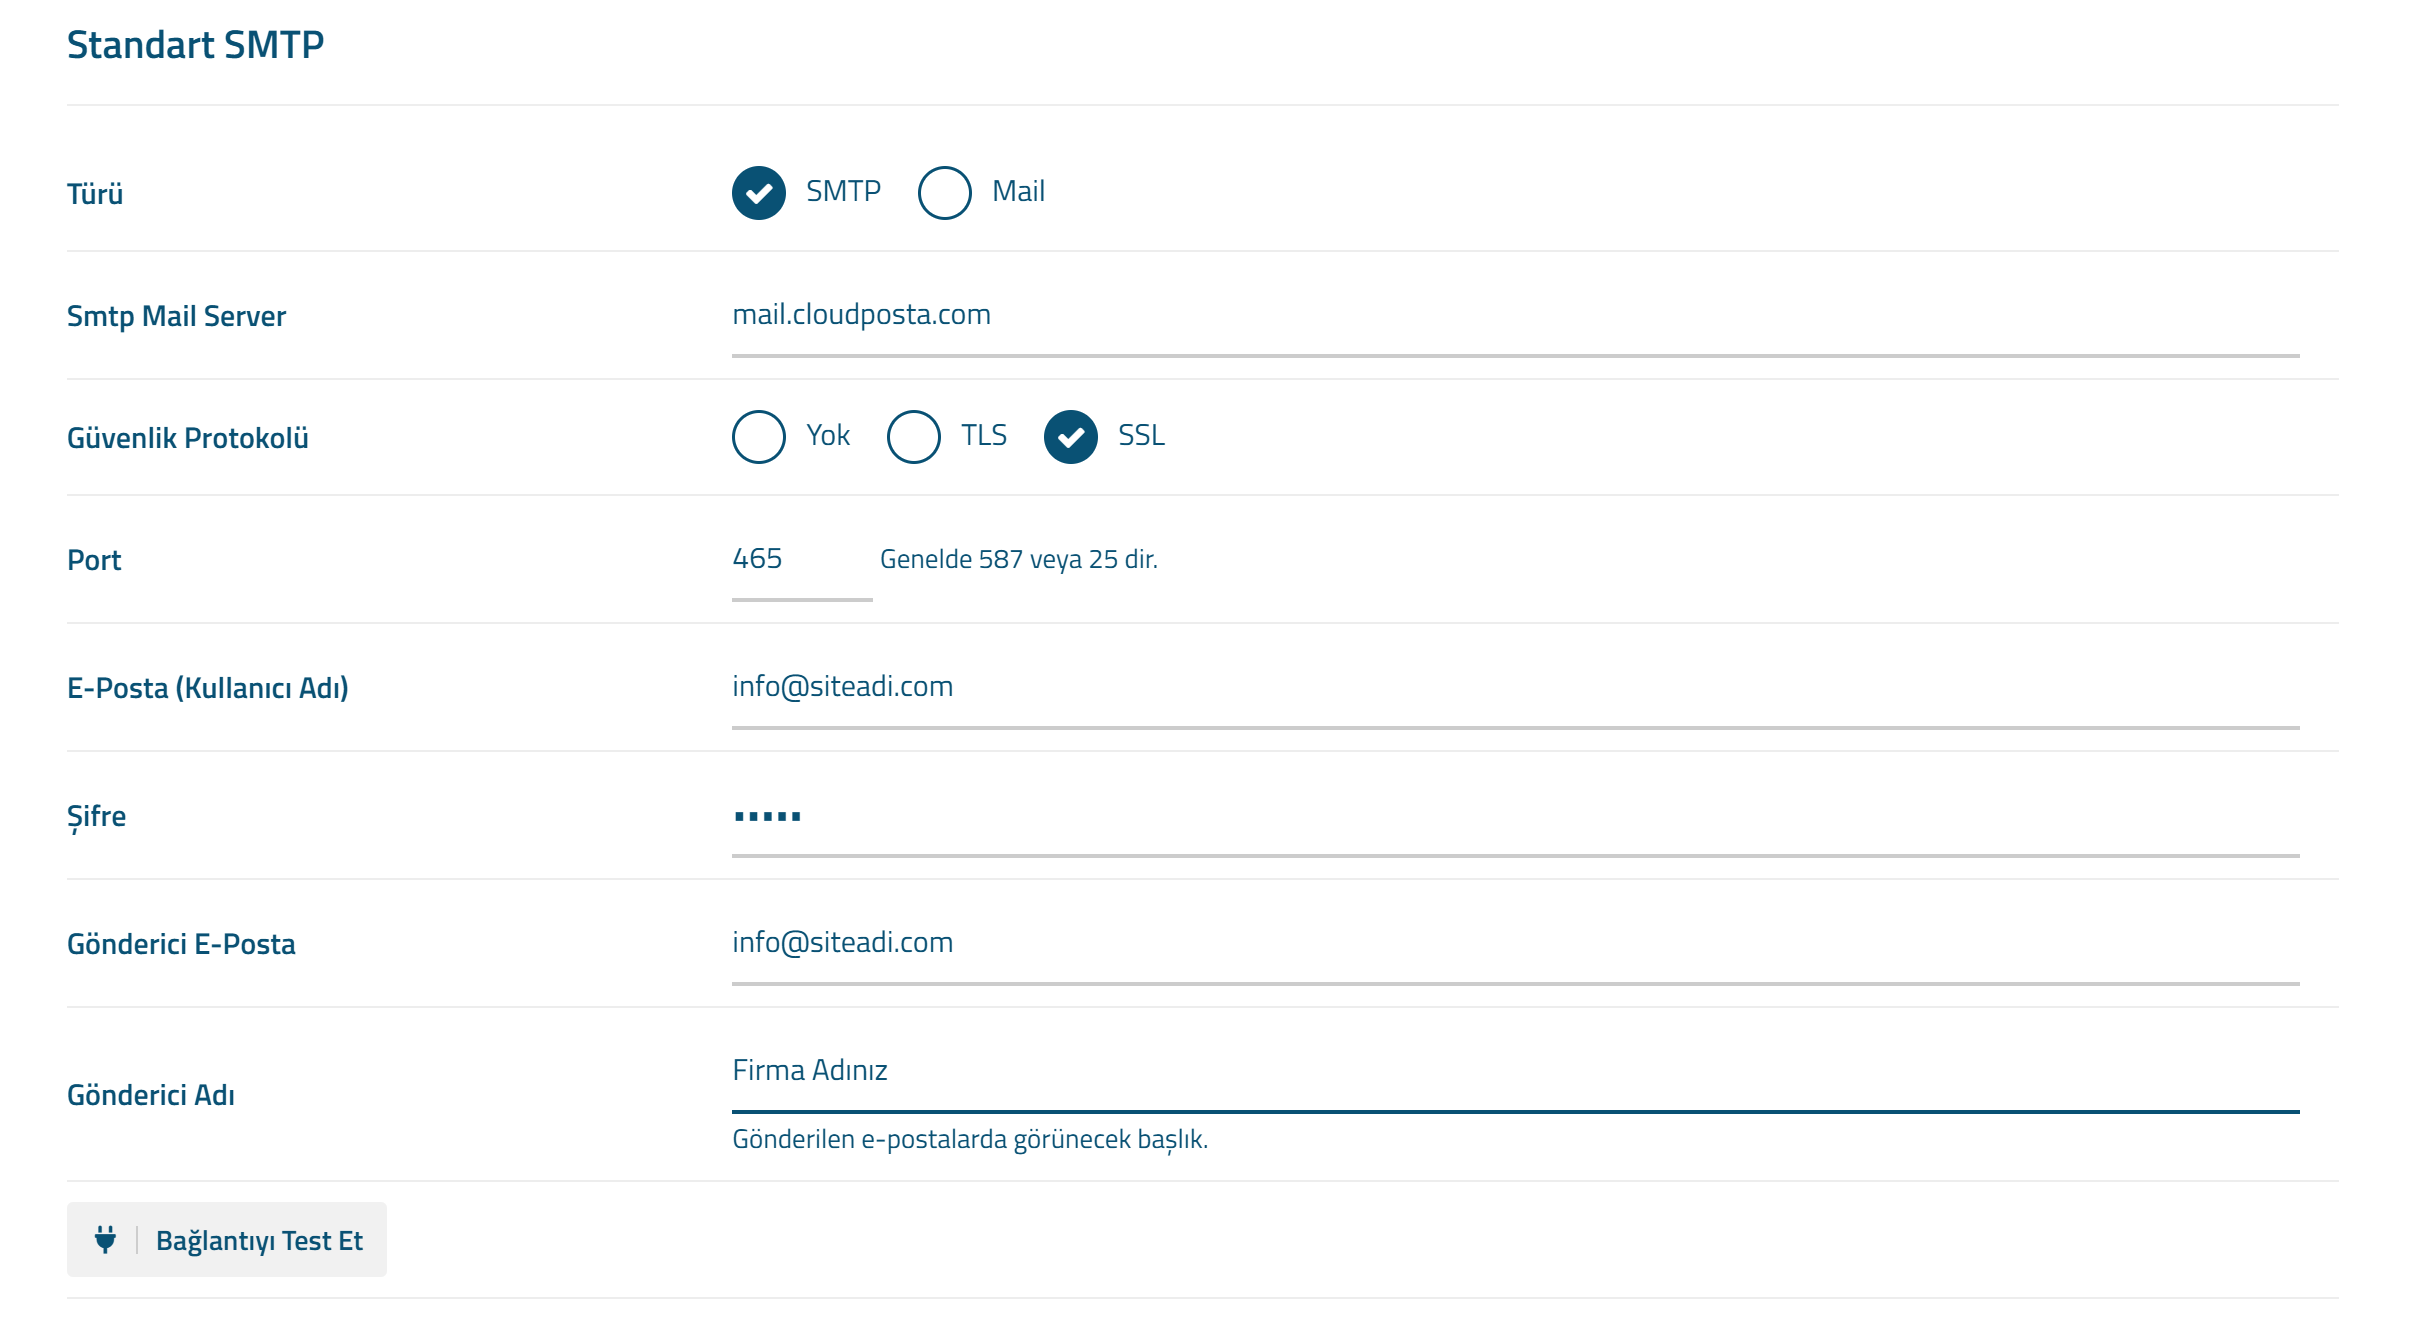This screenshot has height=1319, width=2412.
Task: Click the Bağlantıyı Test Et button
Action: (260, 1239)
